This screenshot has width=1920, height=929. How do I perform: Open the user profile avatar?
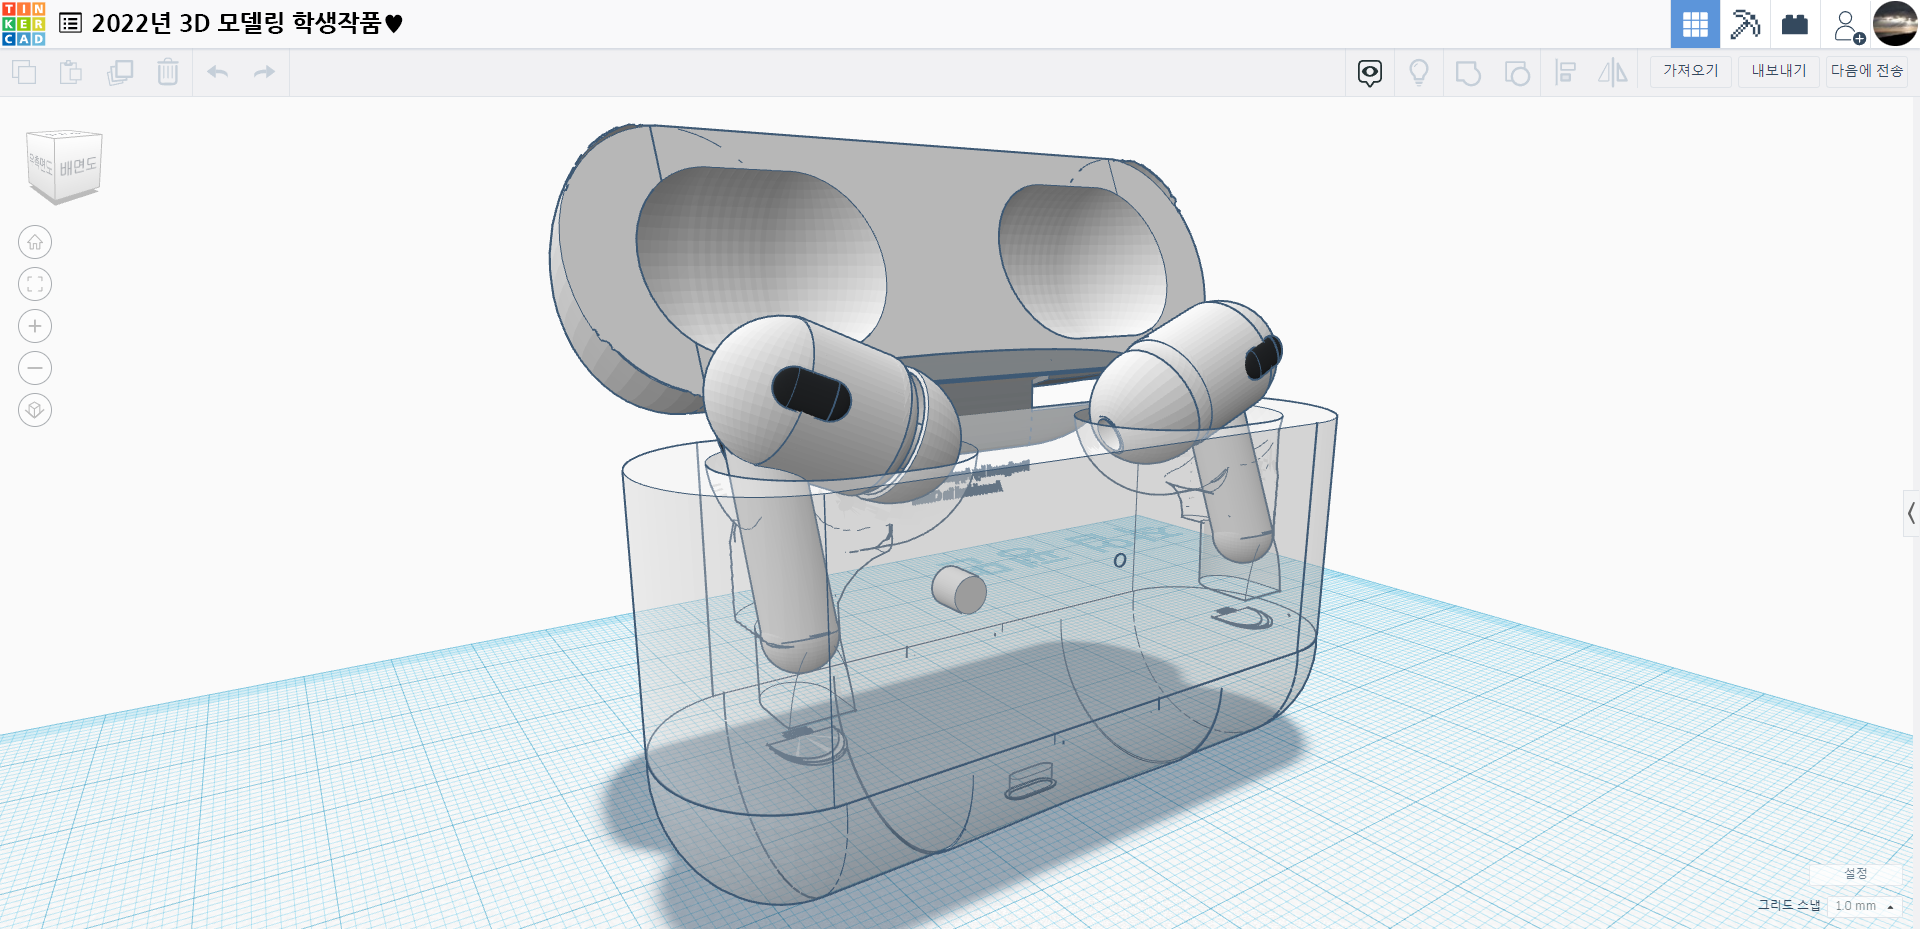tap(1895, 24)
